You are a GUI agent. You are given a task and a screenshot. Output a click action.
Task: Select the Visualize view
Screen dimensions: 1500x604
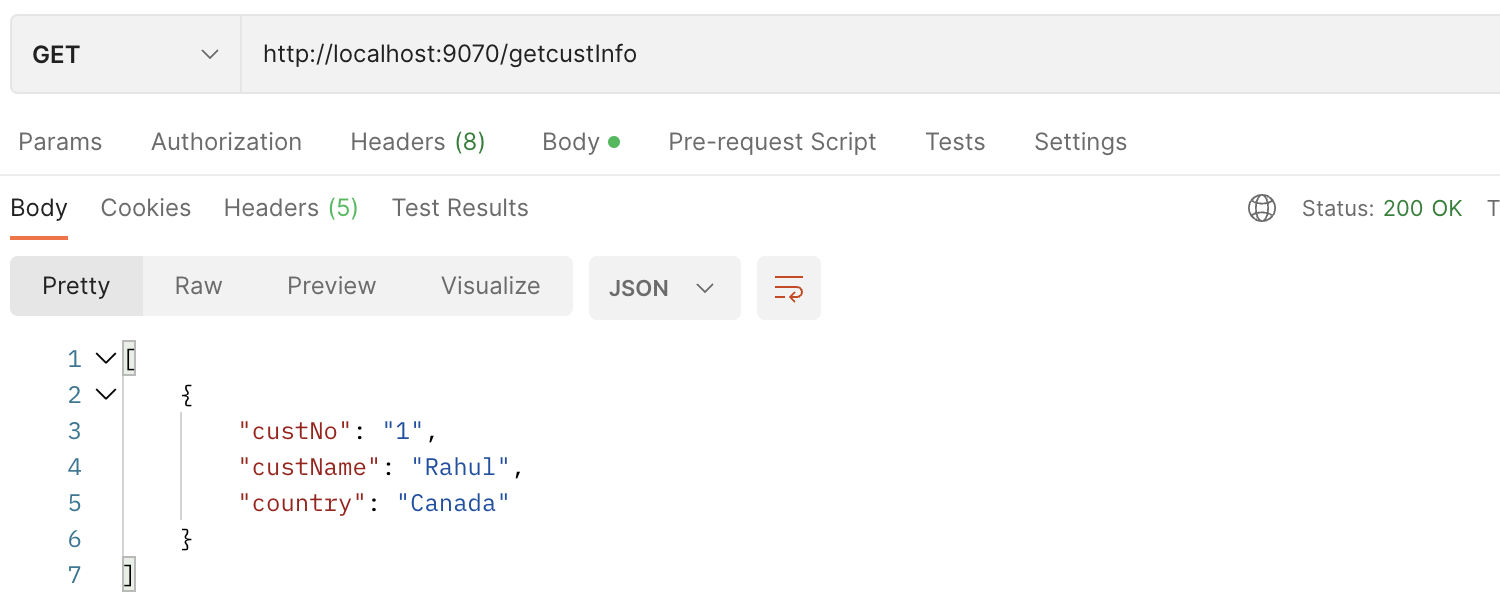[490, 286]
